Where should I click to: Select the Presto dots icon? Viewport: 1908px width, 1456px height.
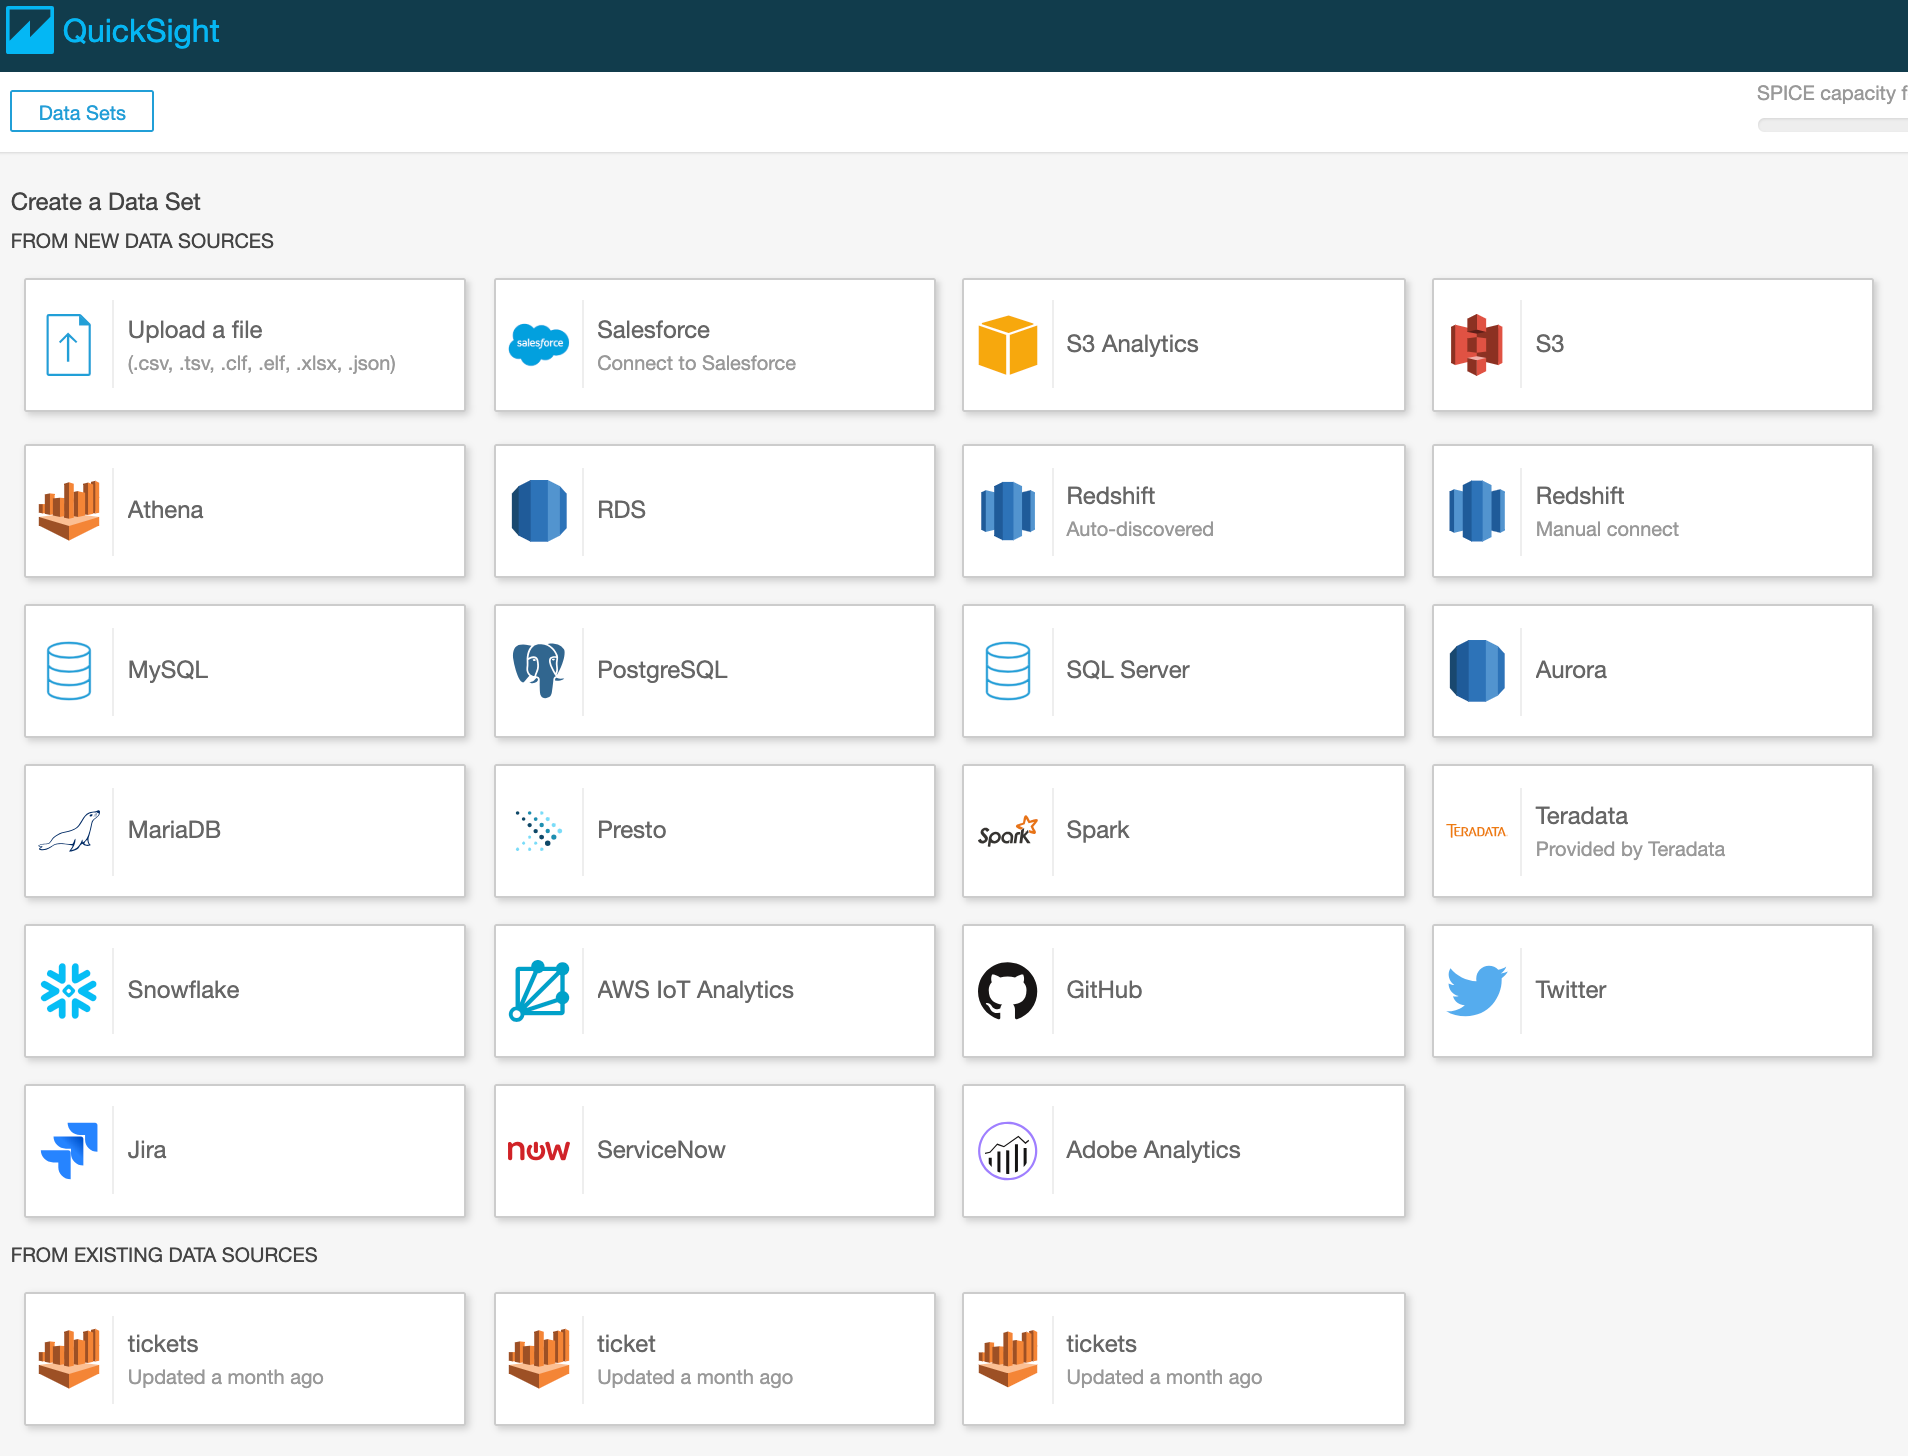(x=539, y=831)
